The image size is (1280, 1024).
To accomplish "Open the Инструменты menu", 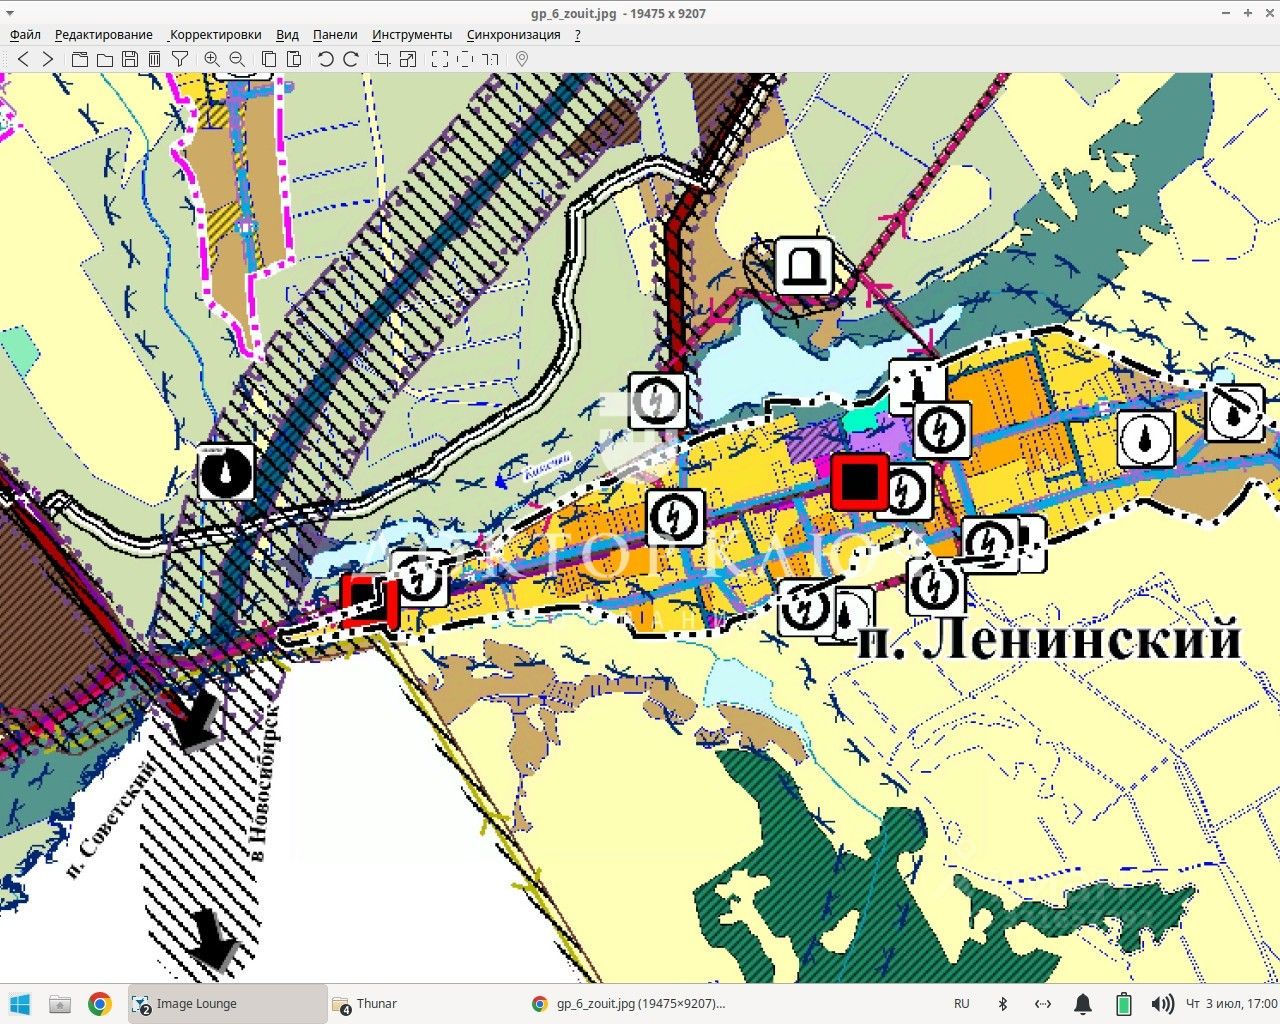I will tap(412, 34).
